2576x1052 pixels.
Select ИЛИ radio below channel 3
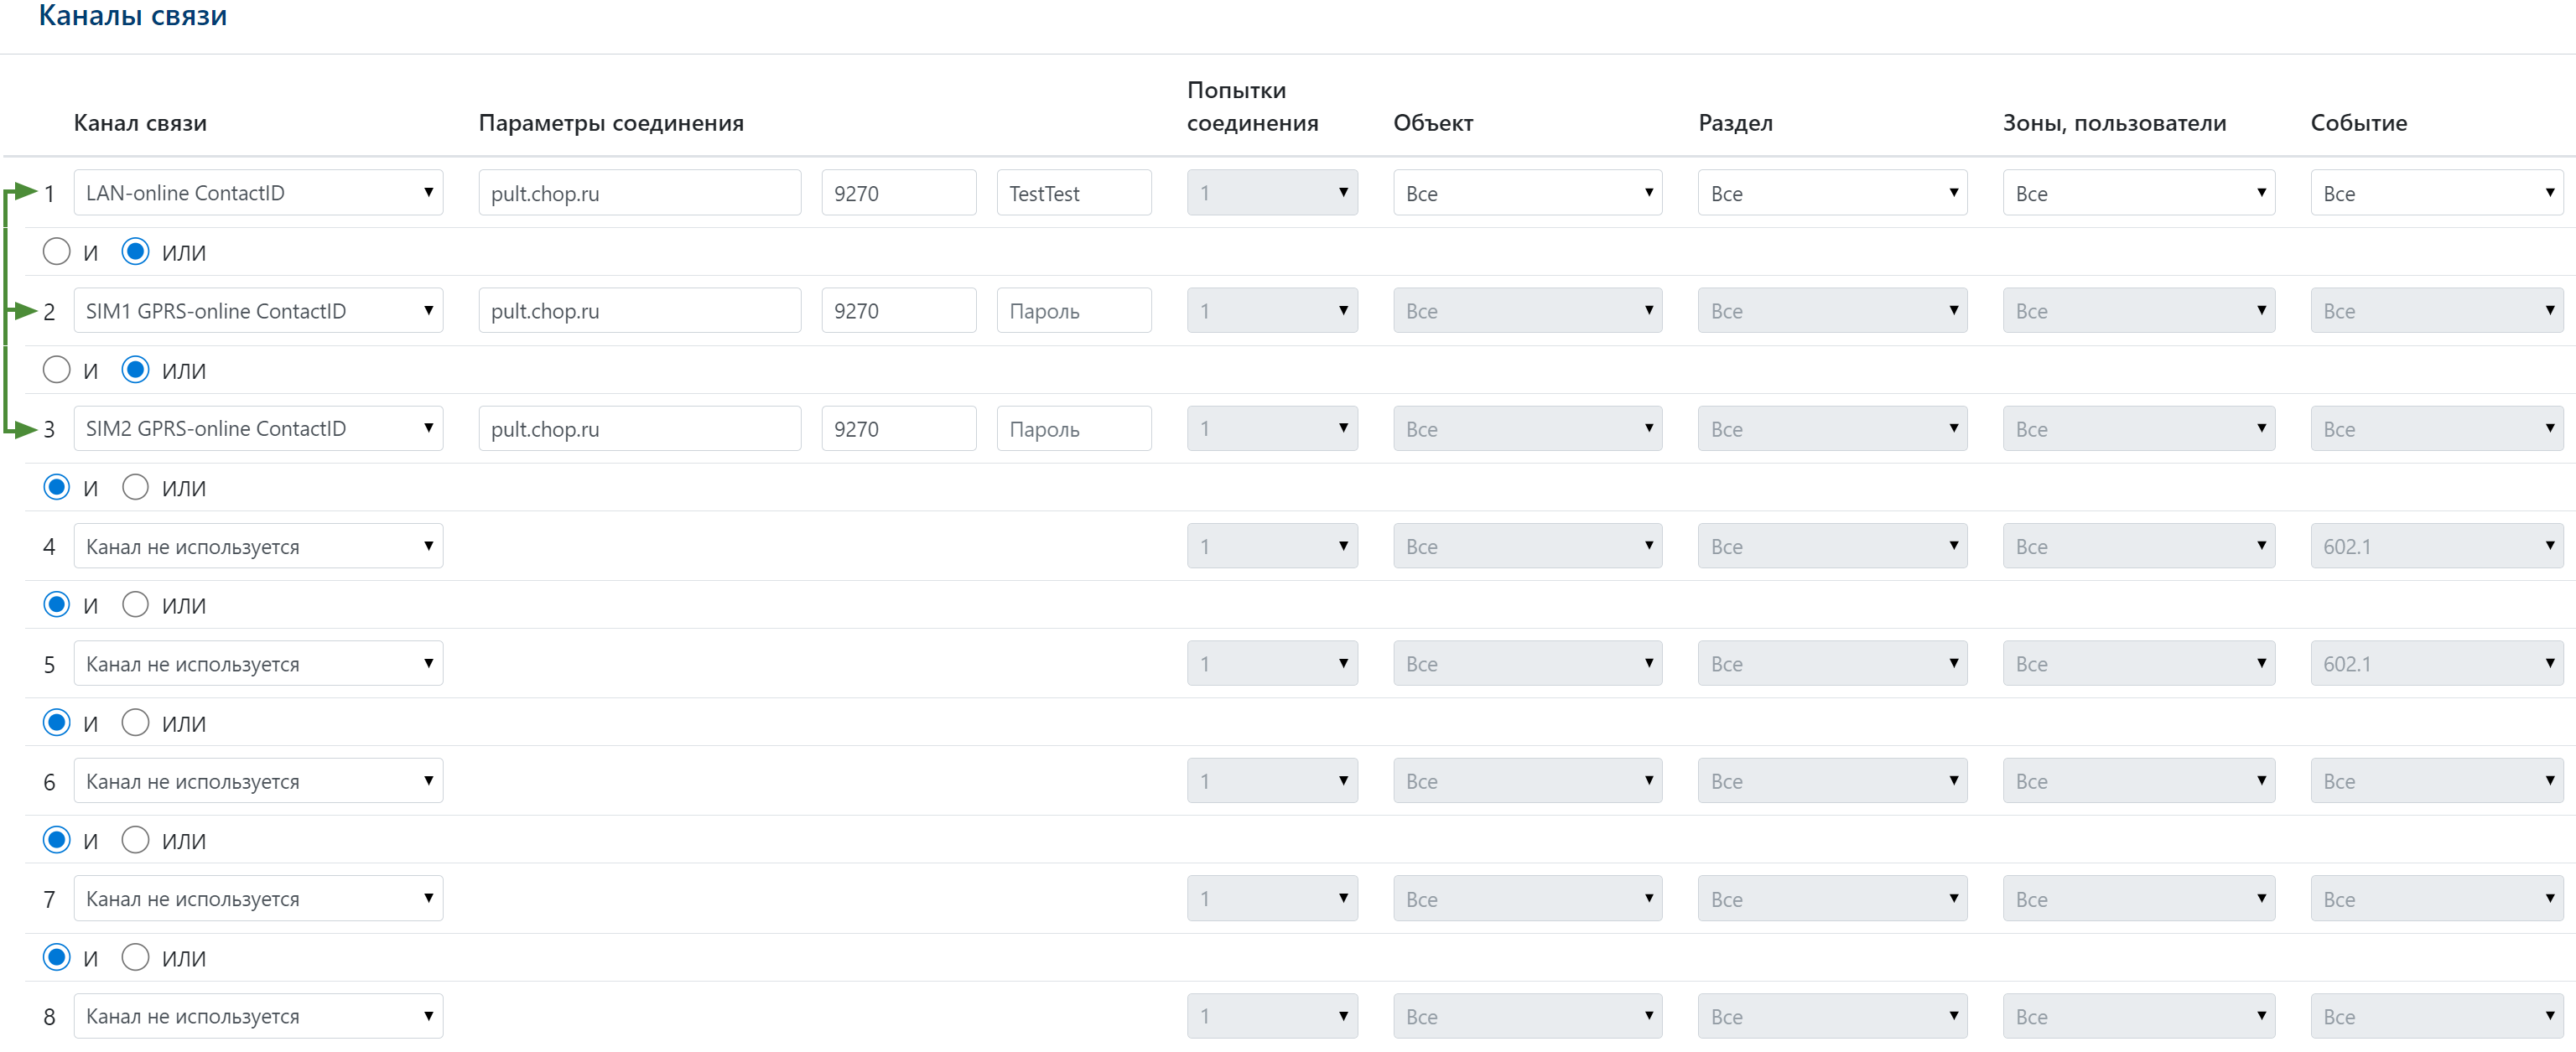(x=135, y=487)
